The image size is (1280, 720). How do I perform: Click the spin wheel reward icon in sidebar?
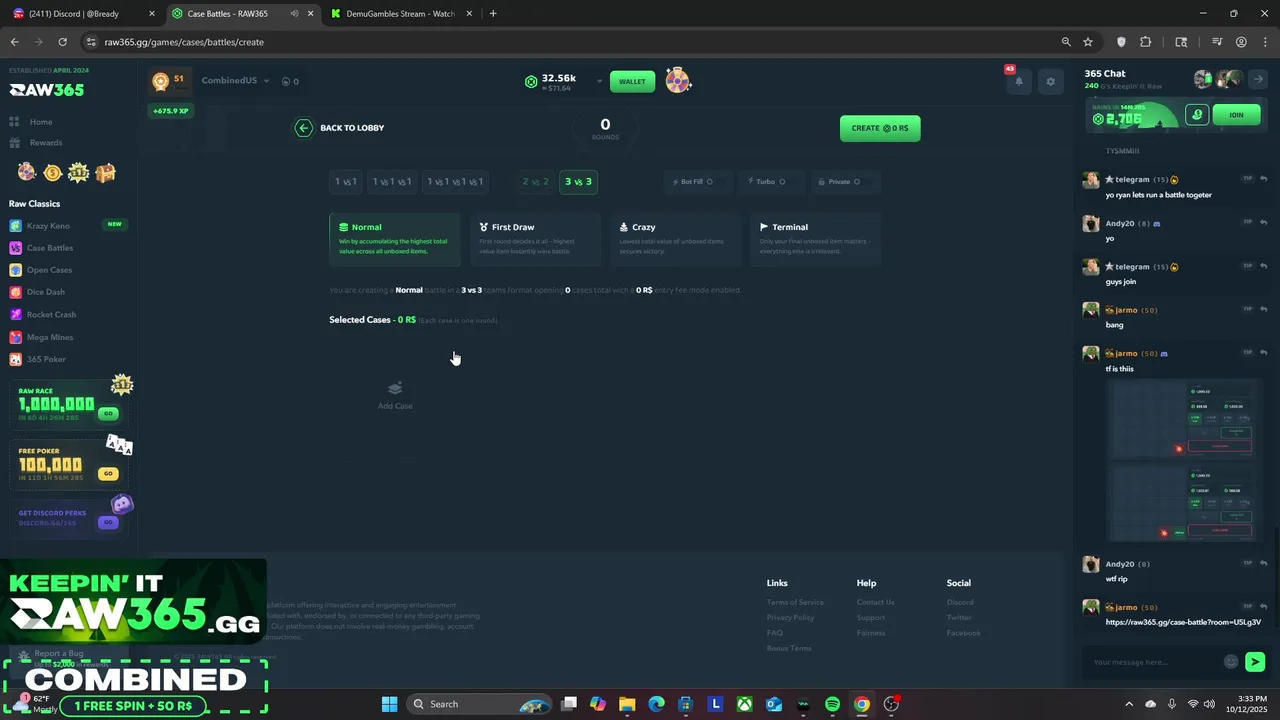(x=27, y=173)
